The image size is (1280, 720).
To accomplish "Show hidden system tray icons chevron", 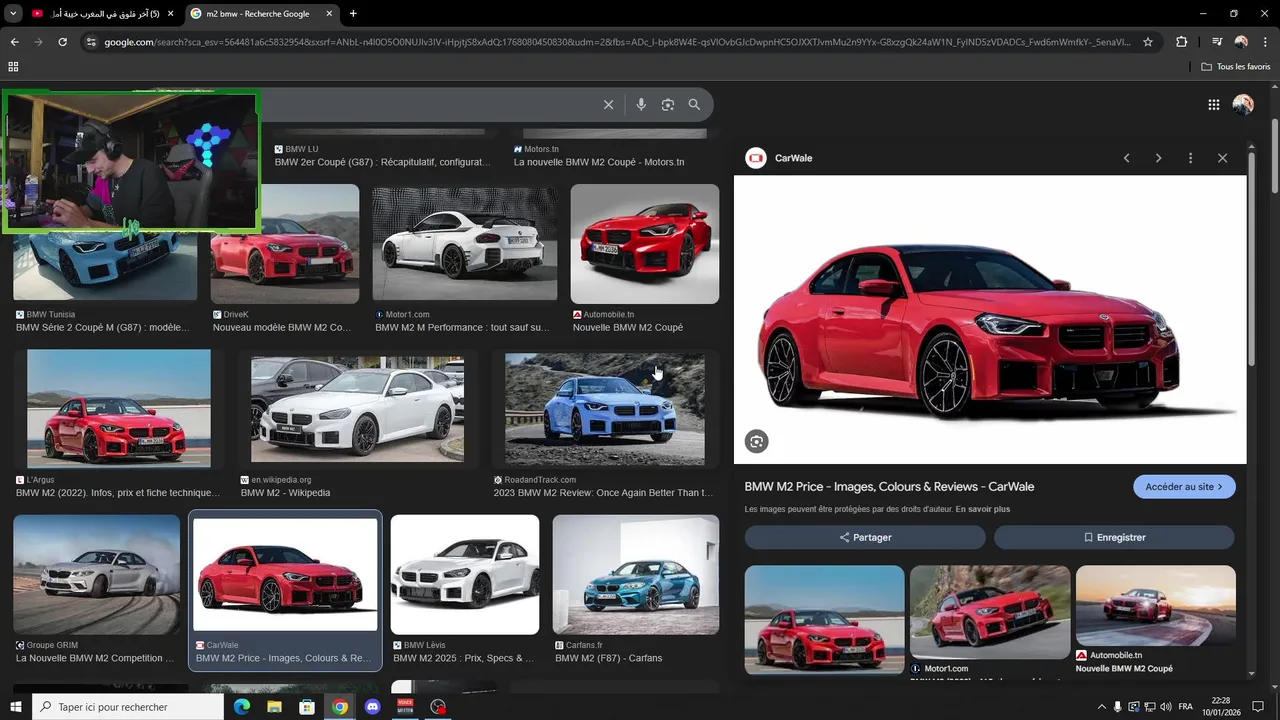I will tap(1102, 707).
